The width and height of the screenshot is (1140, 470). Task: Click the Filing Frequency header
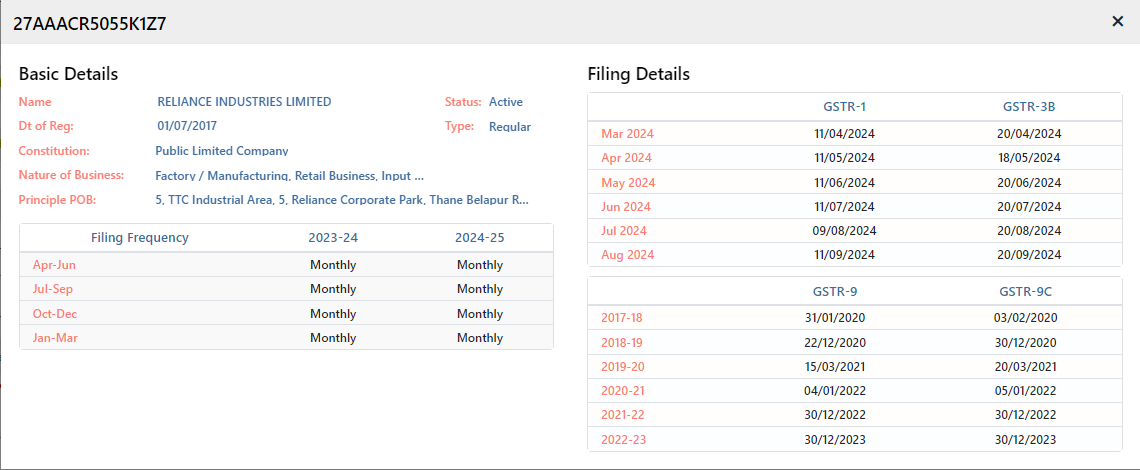(x=140, y=238)
